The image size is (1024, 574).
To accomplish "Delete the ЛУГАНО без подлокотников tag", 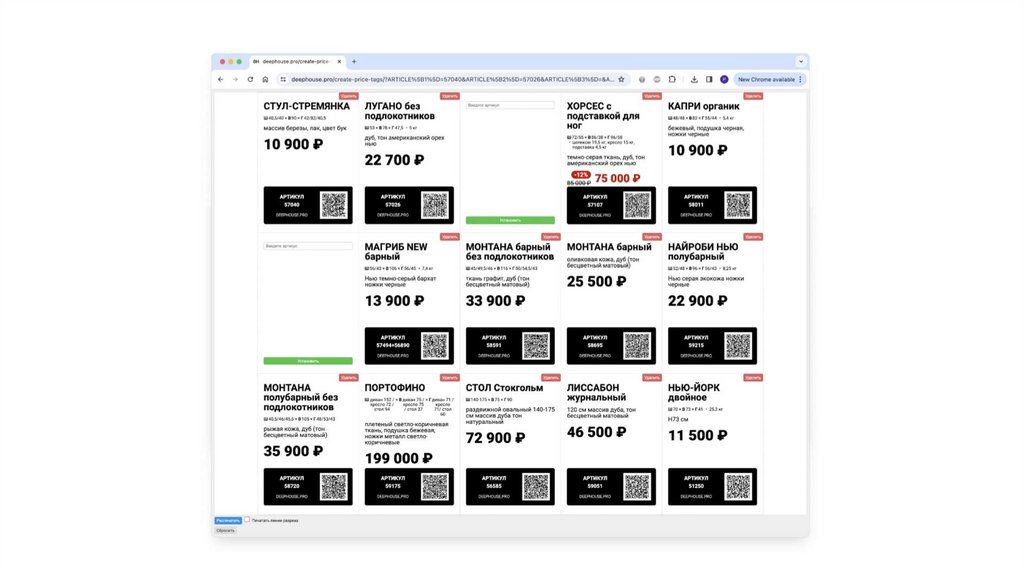I will tap(450, 96).
